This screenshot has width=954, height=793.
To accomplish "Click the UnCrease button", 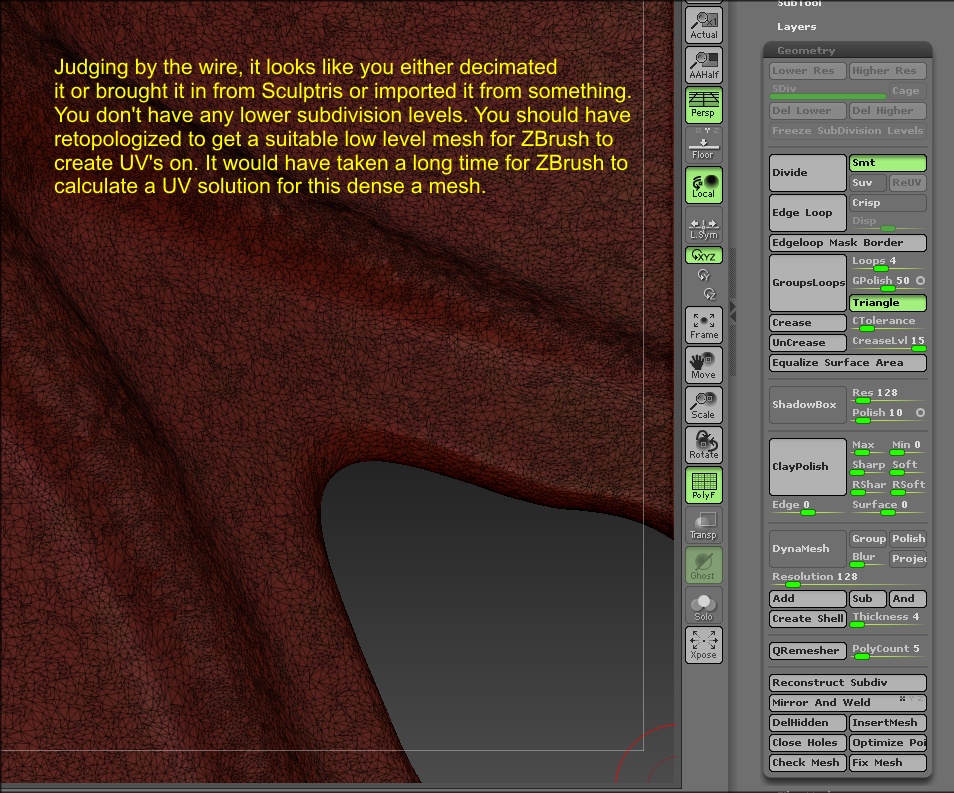I will pos(807,343).
